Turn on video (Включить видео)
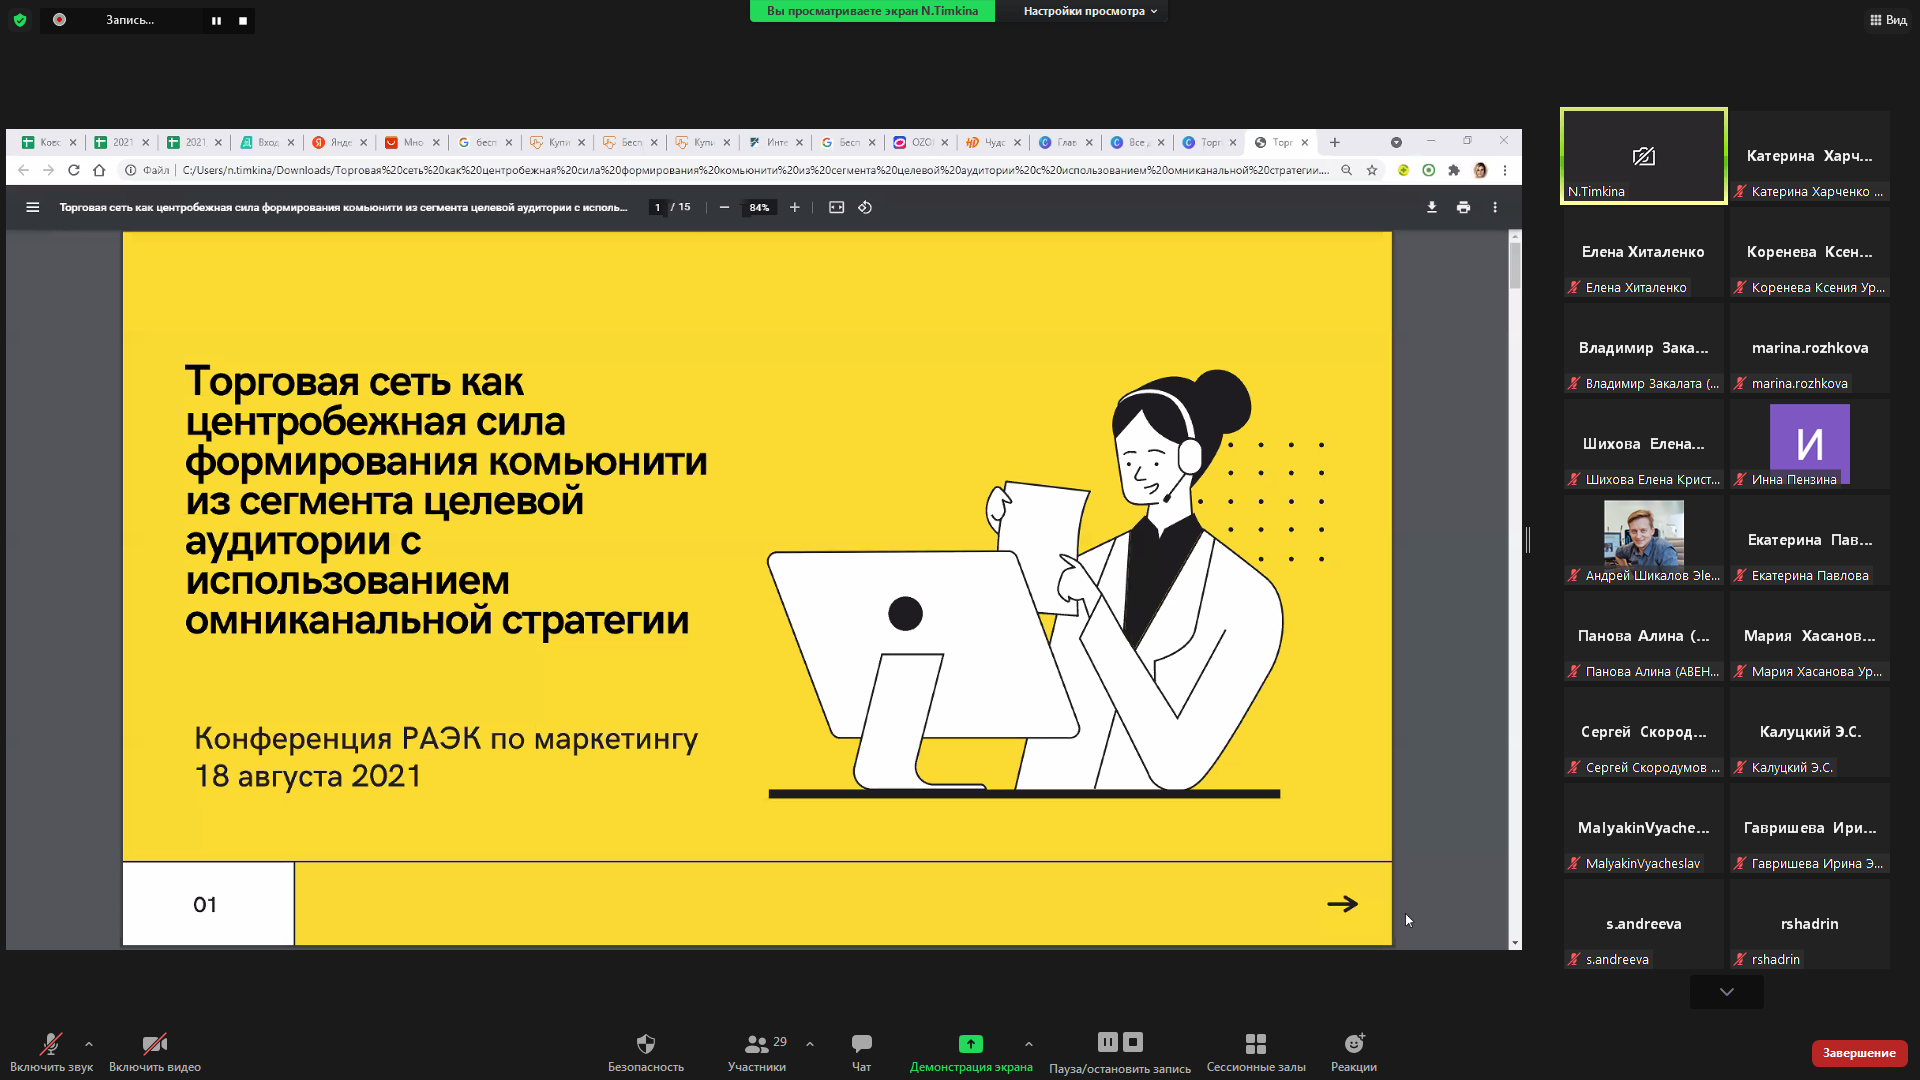Image resolution: width=1920 pixels, height=1080 pixels. point(154,1044)
